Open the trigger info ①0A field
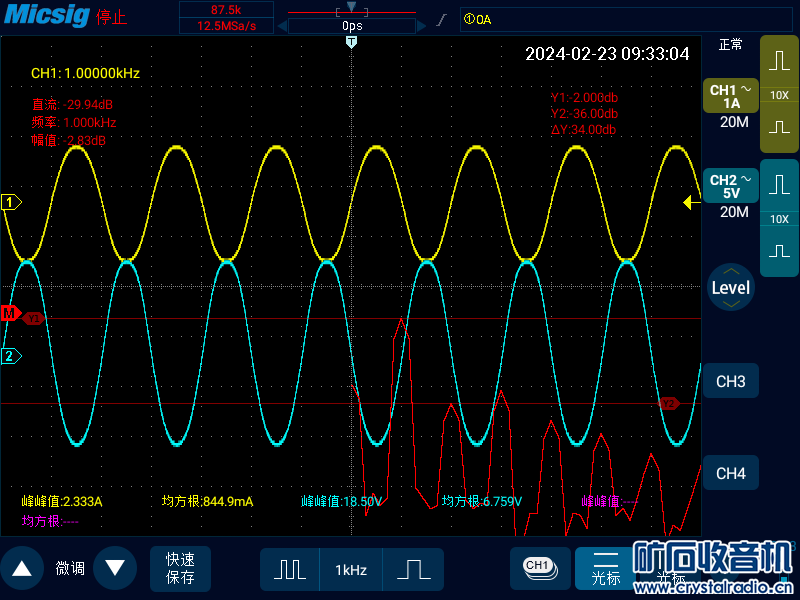Screen dimensions: 800x600 coord(626,19)
